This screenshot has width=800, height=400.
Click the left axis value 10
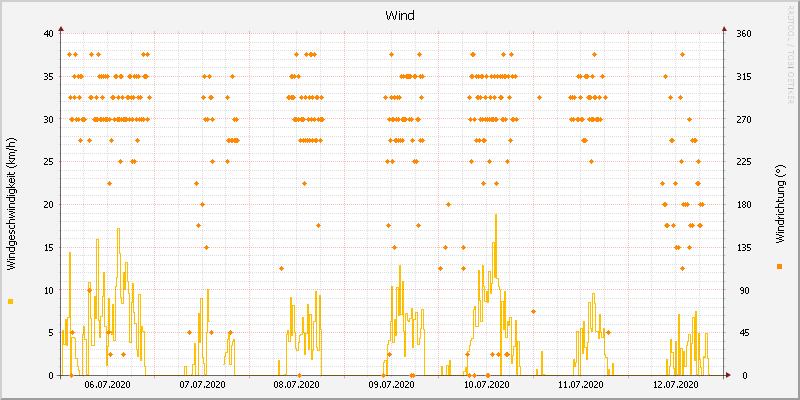point(48,290)
